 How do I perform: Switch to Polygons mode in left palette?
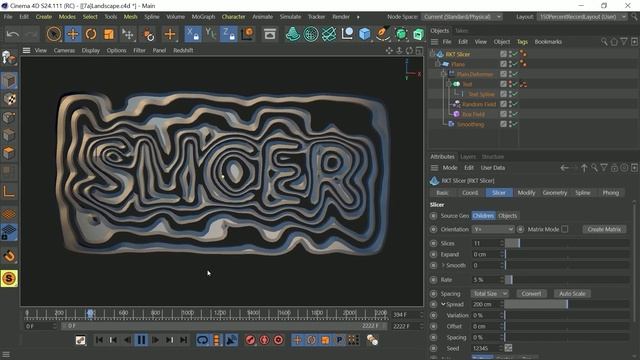pyautogui.click(x=9, y=153)
